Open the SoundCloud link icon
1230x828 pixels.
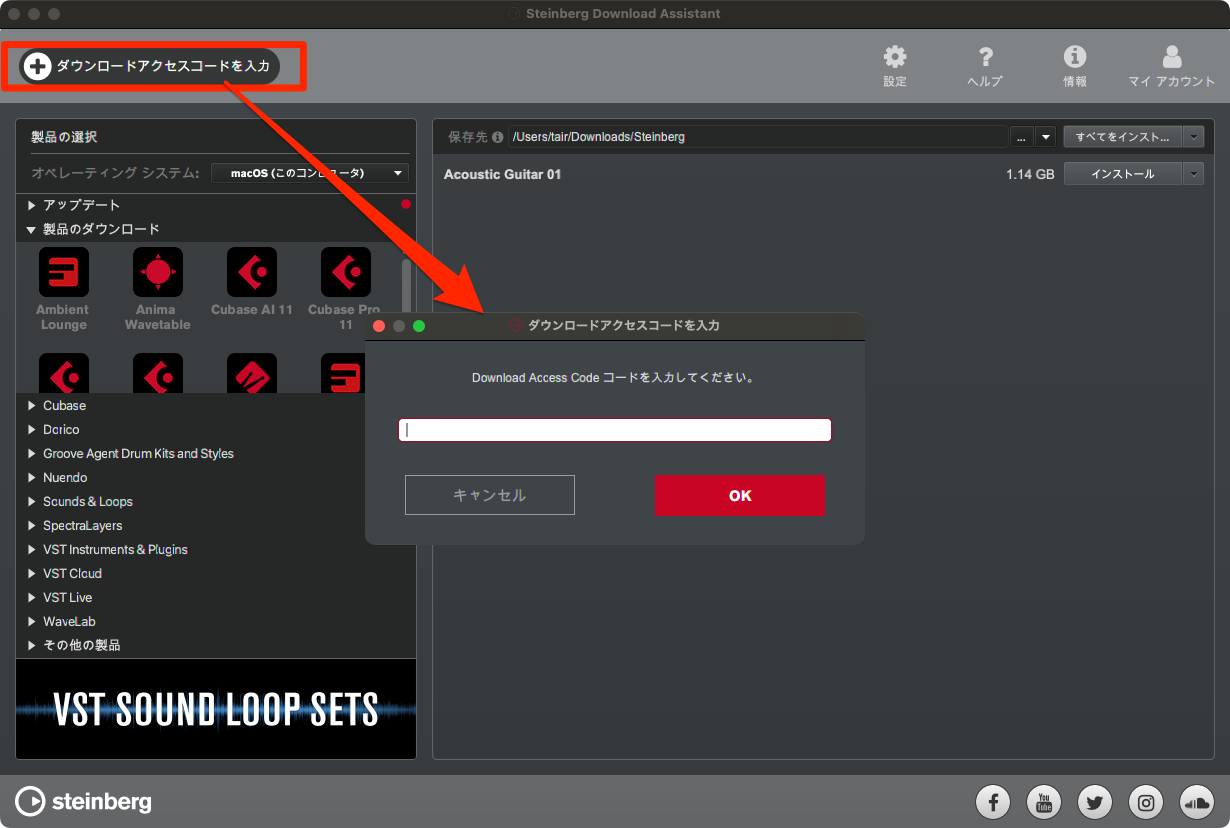click(x=1197, y=801)
